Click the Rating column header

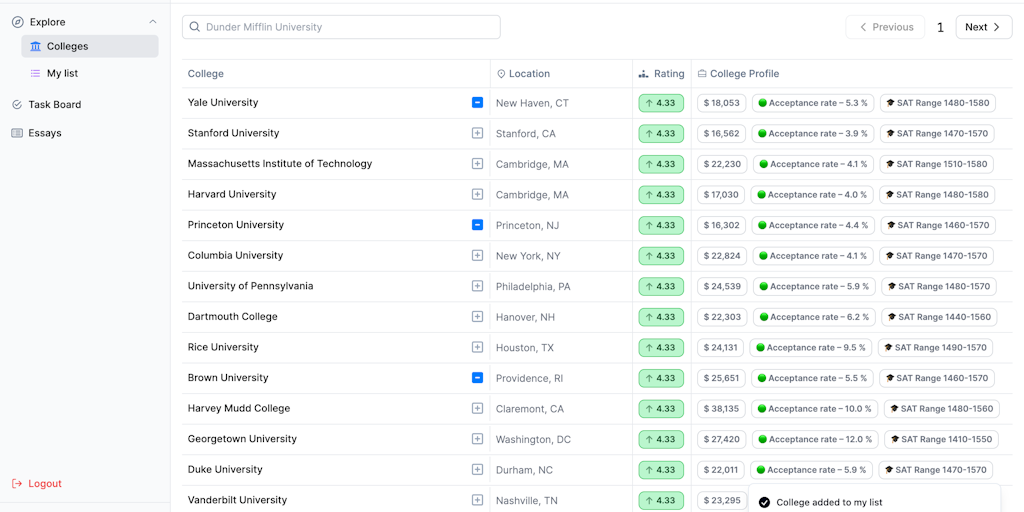pos(662,74)
